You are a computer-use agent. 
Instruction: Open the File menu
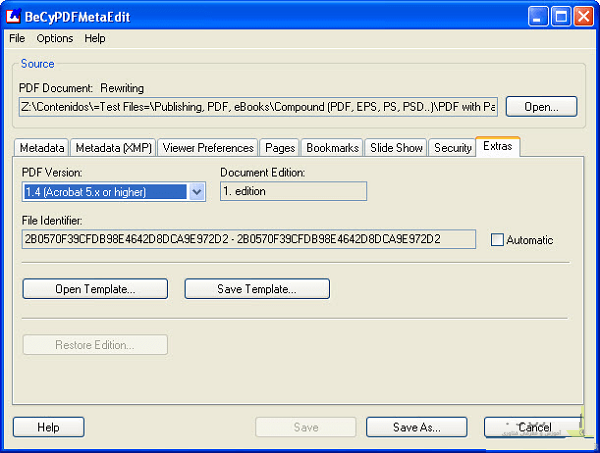coord(17,38)
